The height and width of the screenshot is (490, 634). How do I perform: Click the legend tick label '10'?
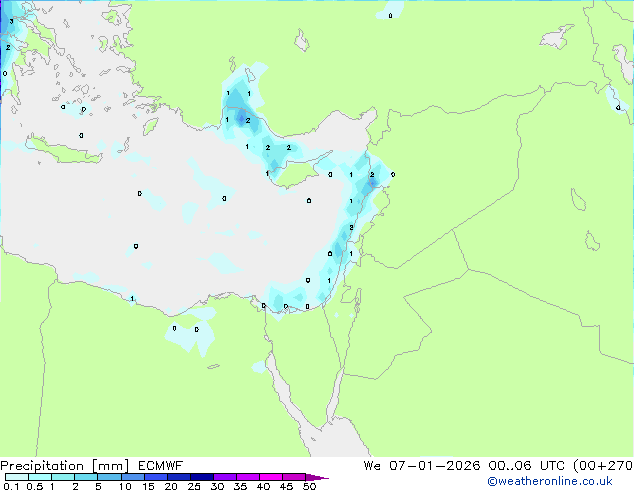coord(125,486)
